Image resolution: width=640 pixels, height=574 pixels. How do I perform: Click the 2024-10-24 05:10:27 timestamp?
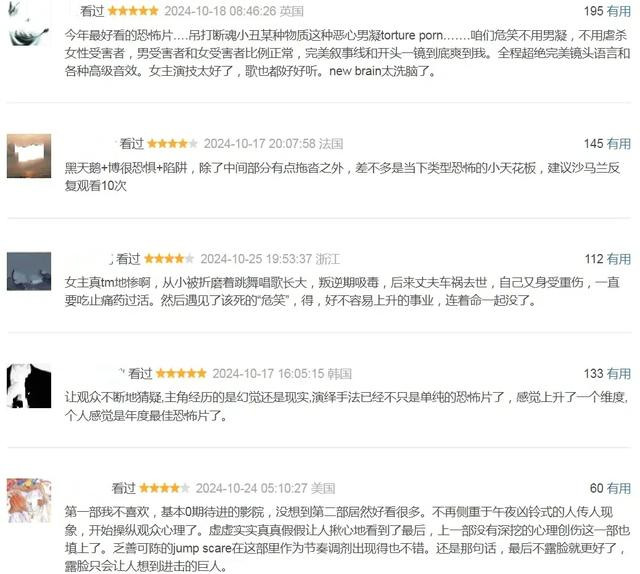tap(251, 488)
